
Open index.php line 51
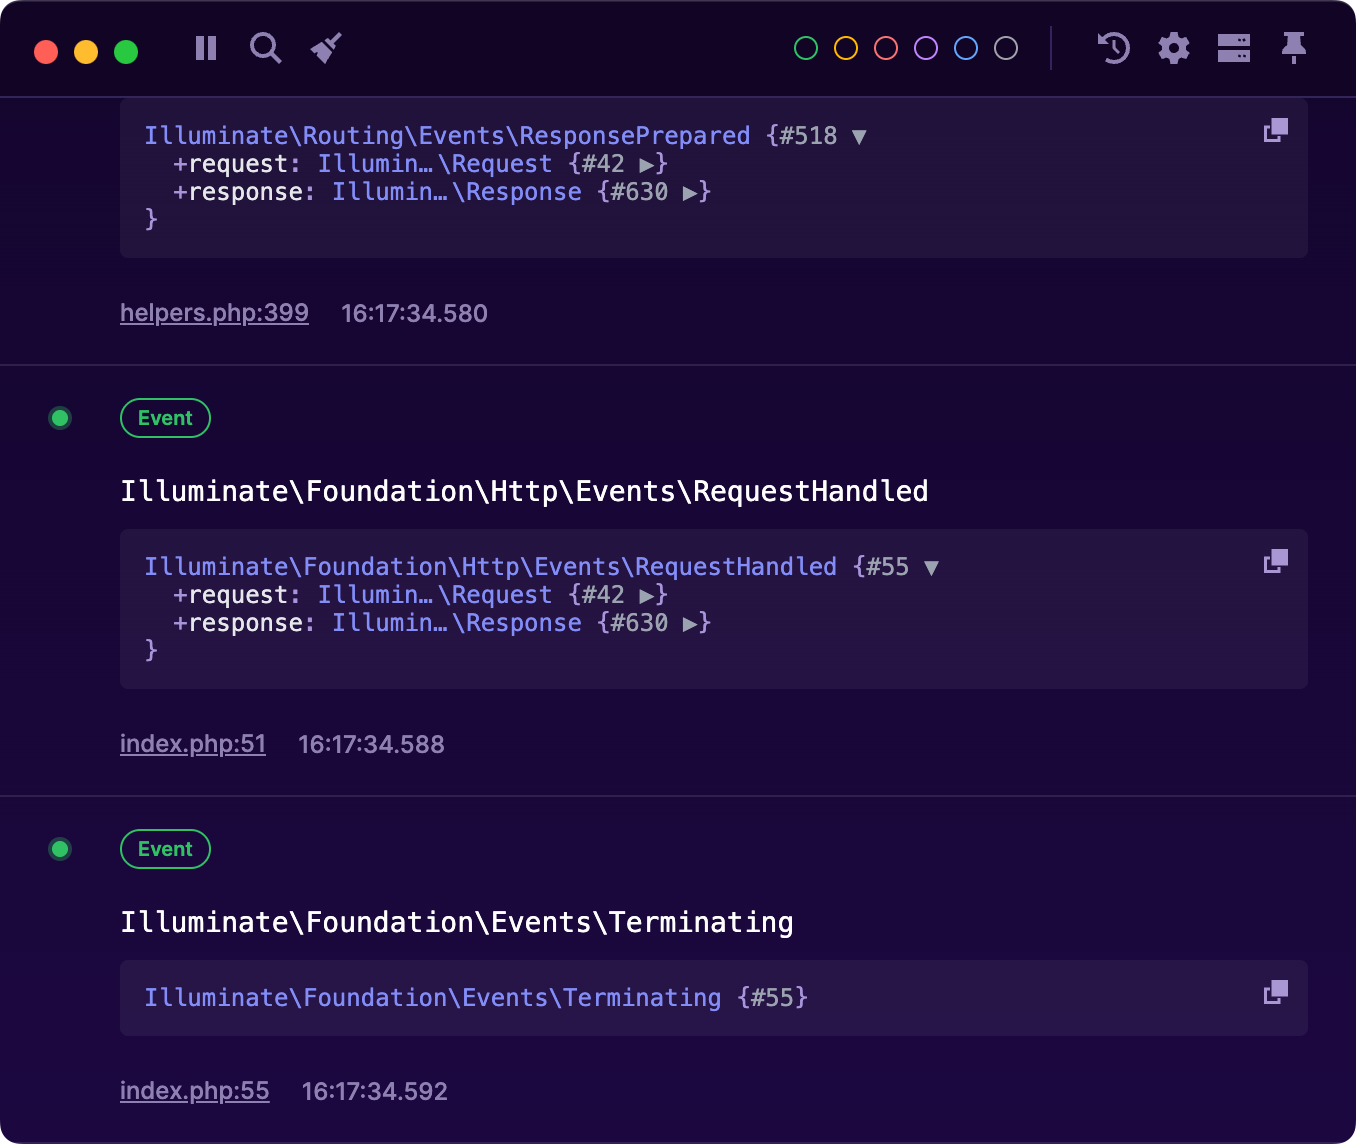(193, 744)
